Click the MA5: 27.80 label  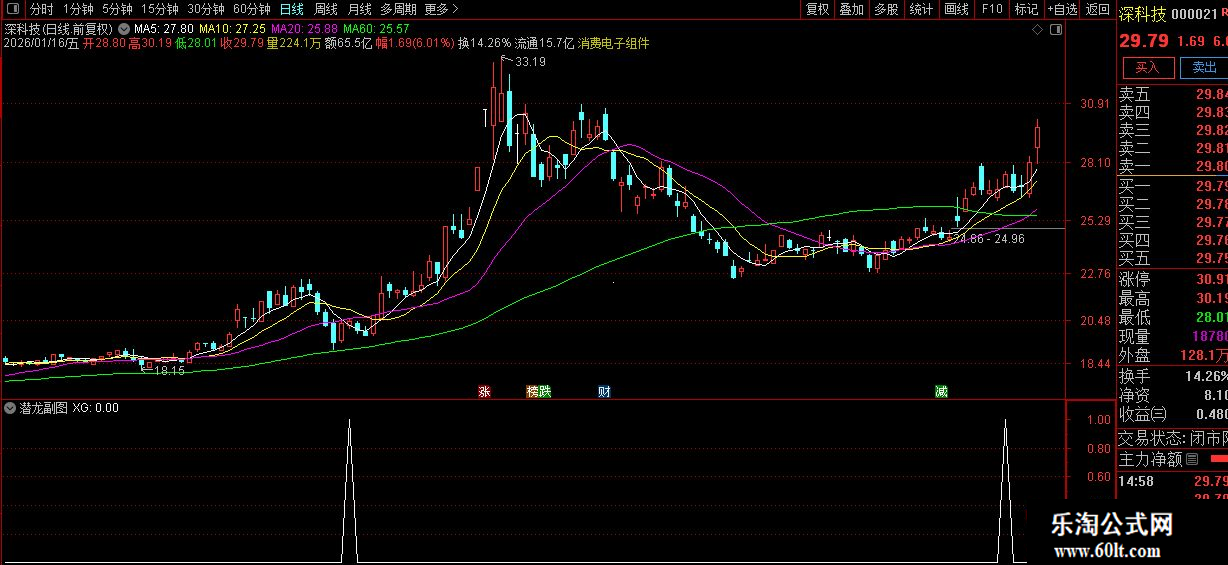[163, 29]
